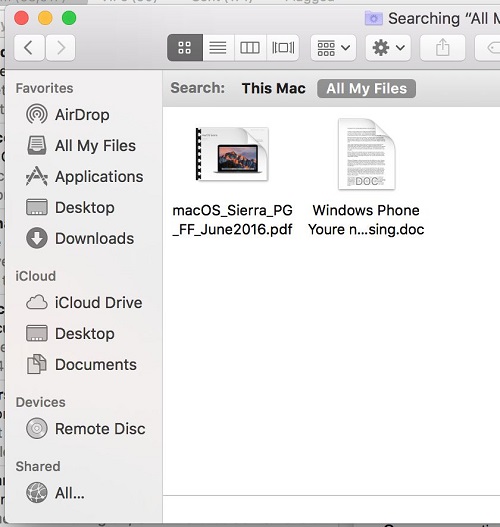Open the item arrangement dropdown
The width and height of the screenshot is (500, 527).
333,48
